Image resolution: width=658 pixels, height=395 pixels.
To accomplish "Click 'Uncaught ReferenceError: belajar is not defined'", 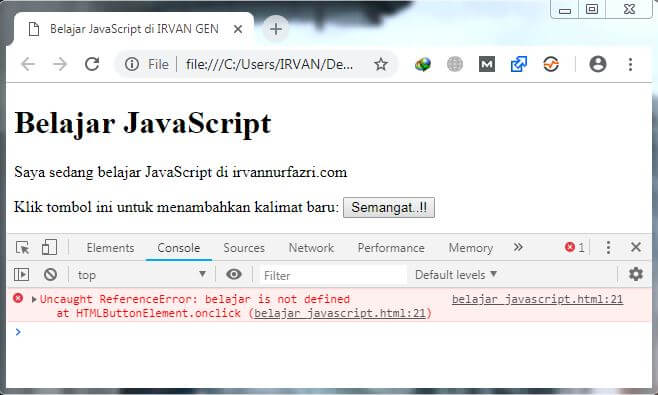I will coord(195,299).
